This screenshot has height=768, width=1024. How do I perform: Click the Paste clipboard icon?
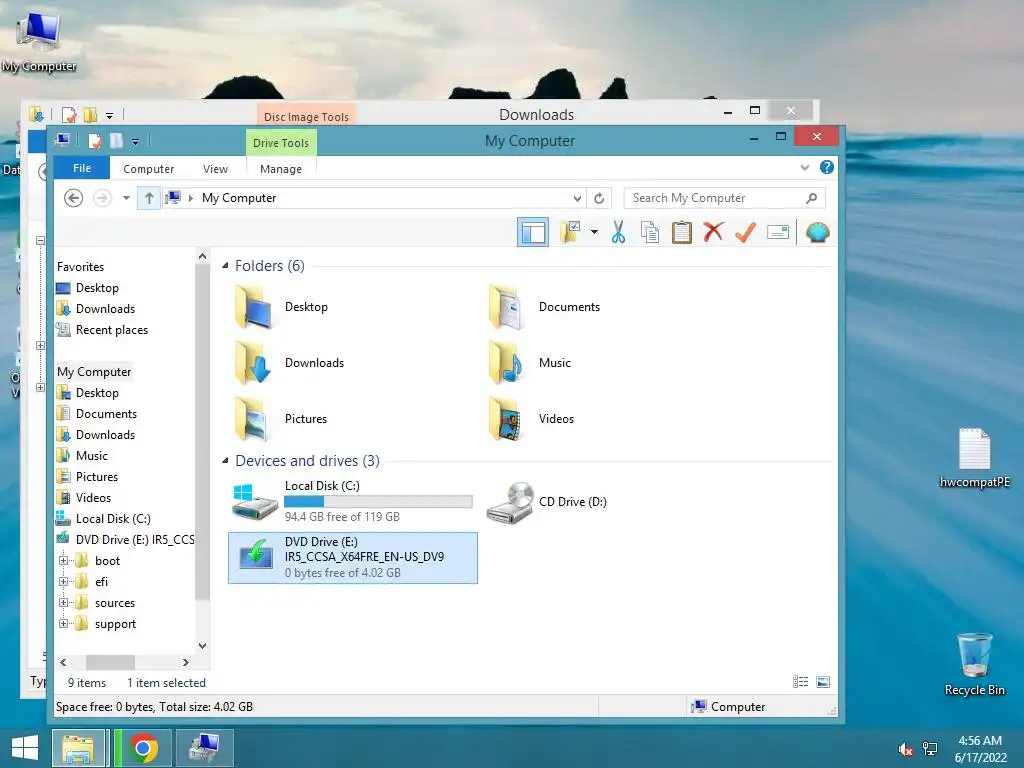pos(682,232)
